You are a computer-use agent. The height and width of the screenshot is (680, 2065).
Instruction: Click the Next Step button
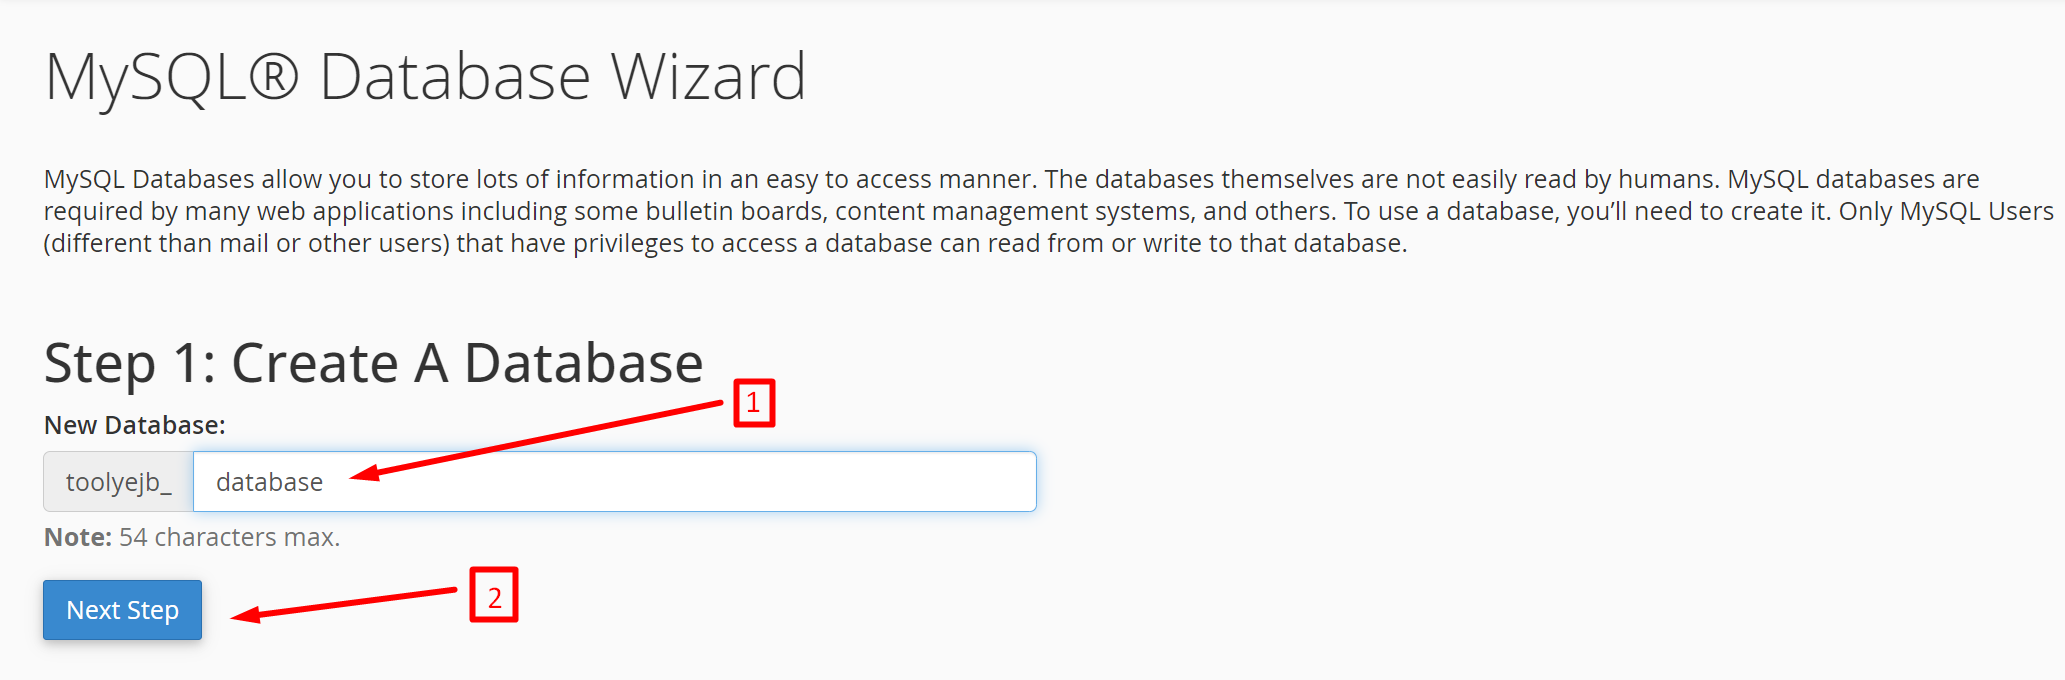(x=122, y=610)
